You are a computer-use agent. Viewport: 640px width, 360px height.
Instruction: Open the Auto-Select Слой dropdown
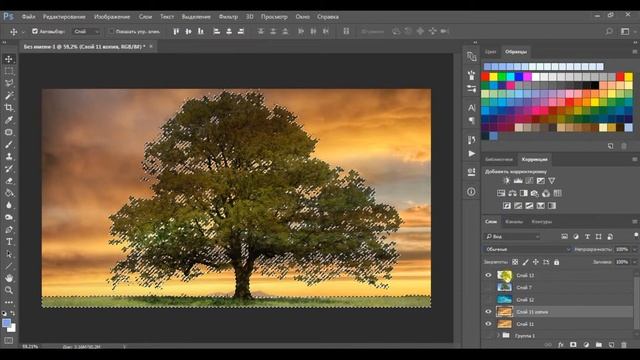pos(87,31)
